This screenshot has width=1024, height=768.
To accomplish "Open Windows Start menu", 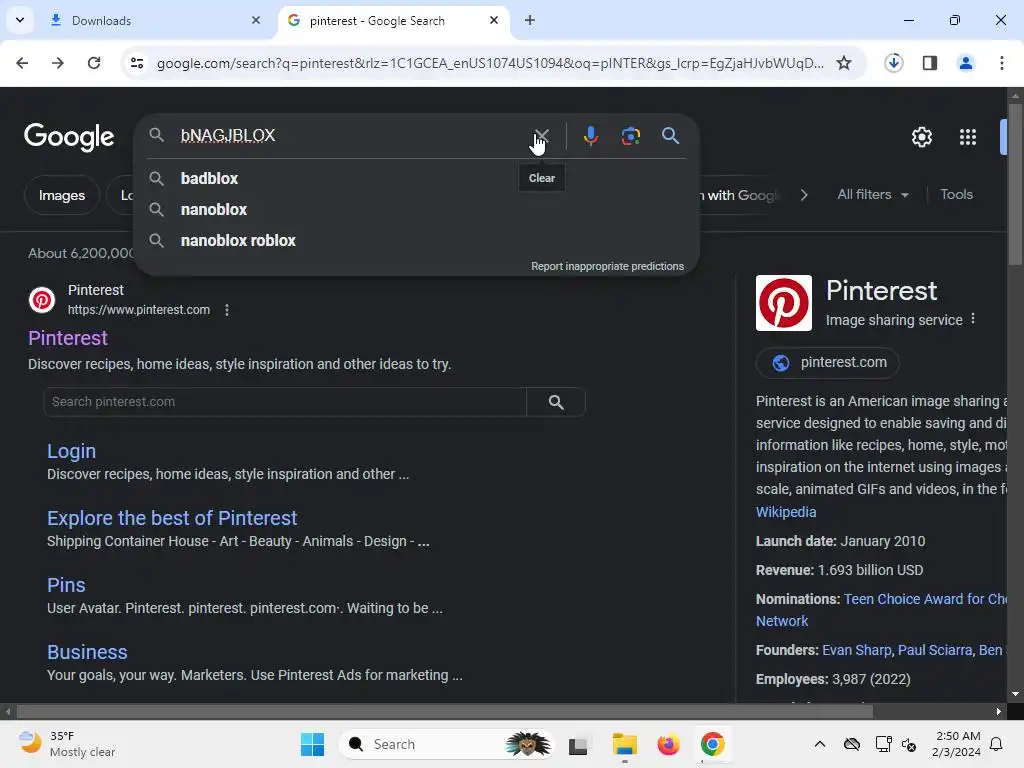I will 312,744.
